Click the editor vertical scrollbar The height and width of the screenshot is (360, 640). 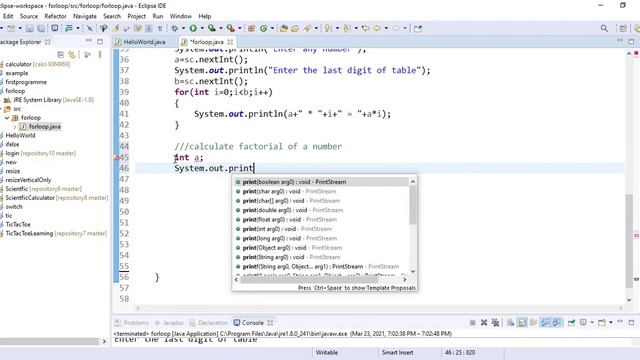pyautogui.click(x=629, y=241)
